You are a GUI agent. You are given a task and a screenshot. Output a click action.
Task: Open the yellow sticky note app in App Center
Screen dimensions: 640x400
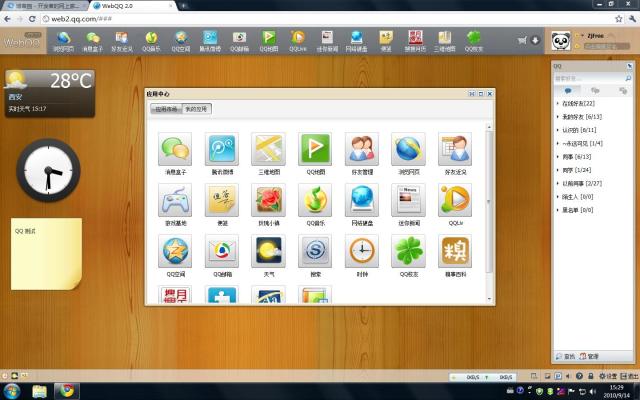pos(222,200)
